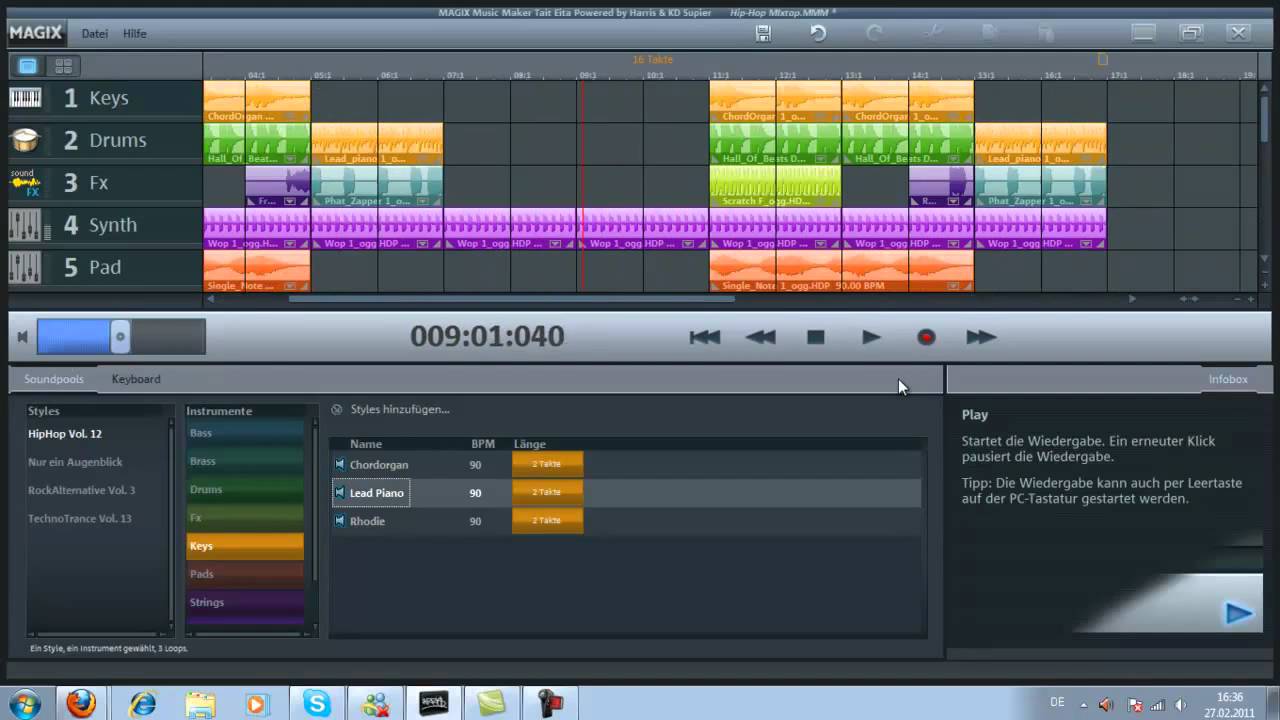Click the 16 Takte range marker in the ruler

(x=652, y=60)
